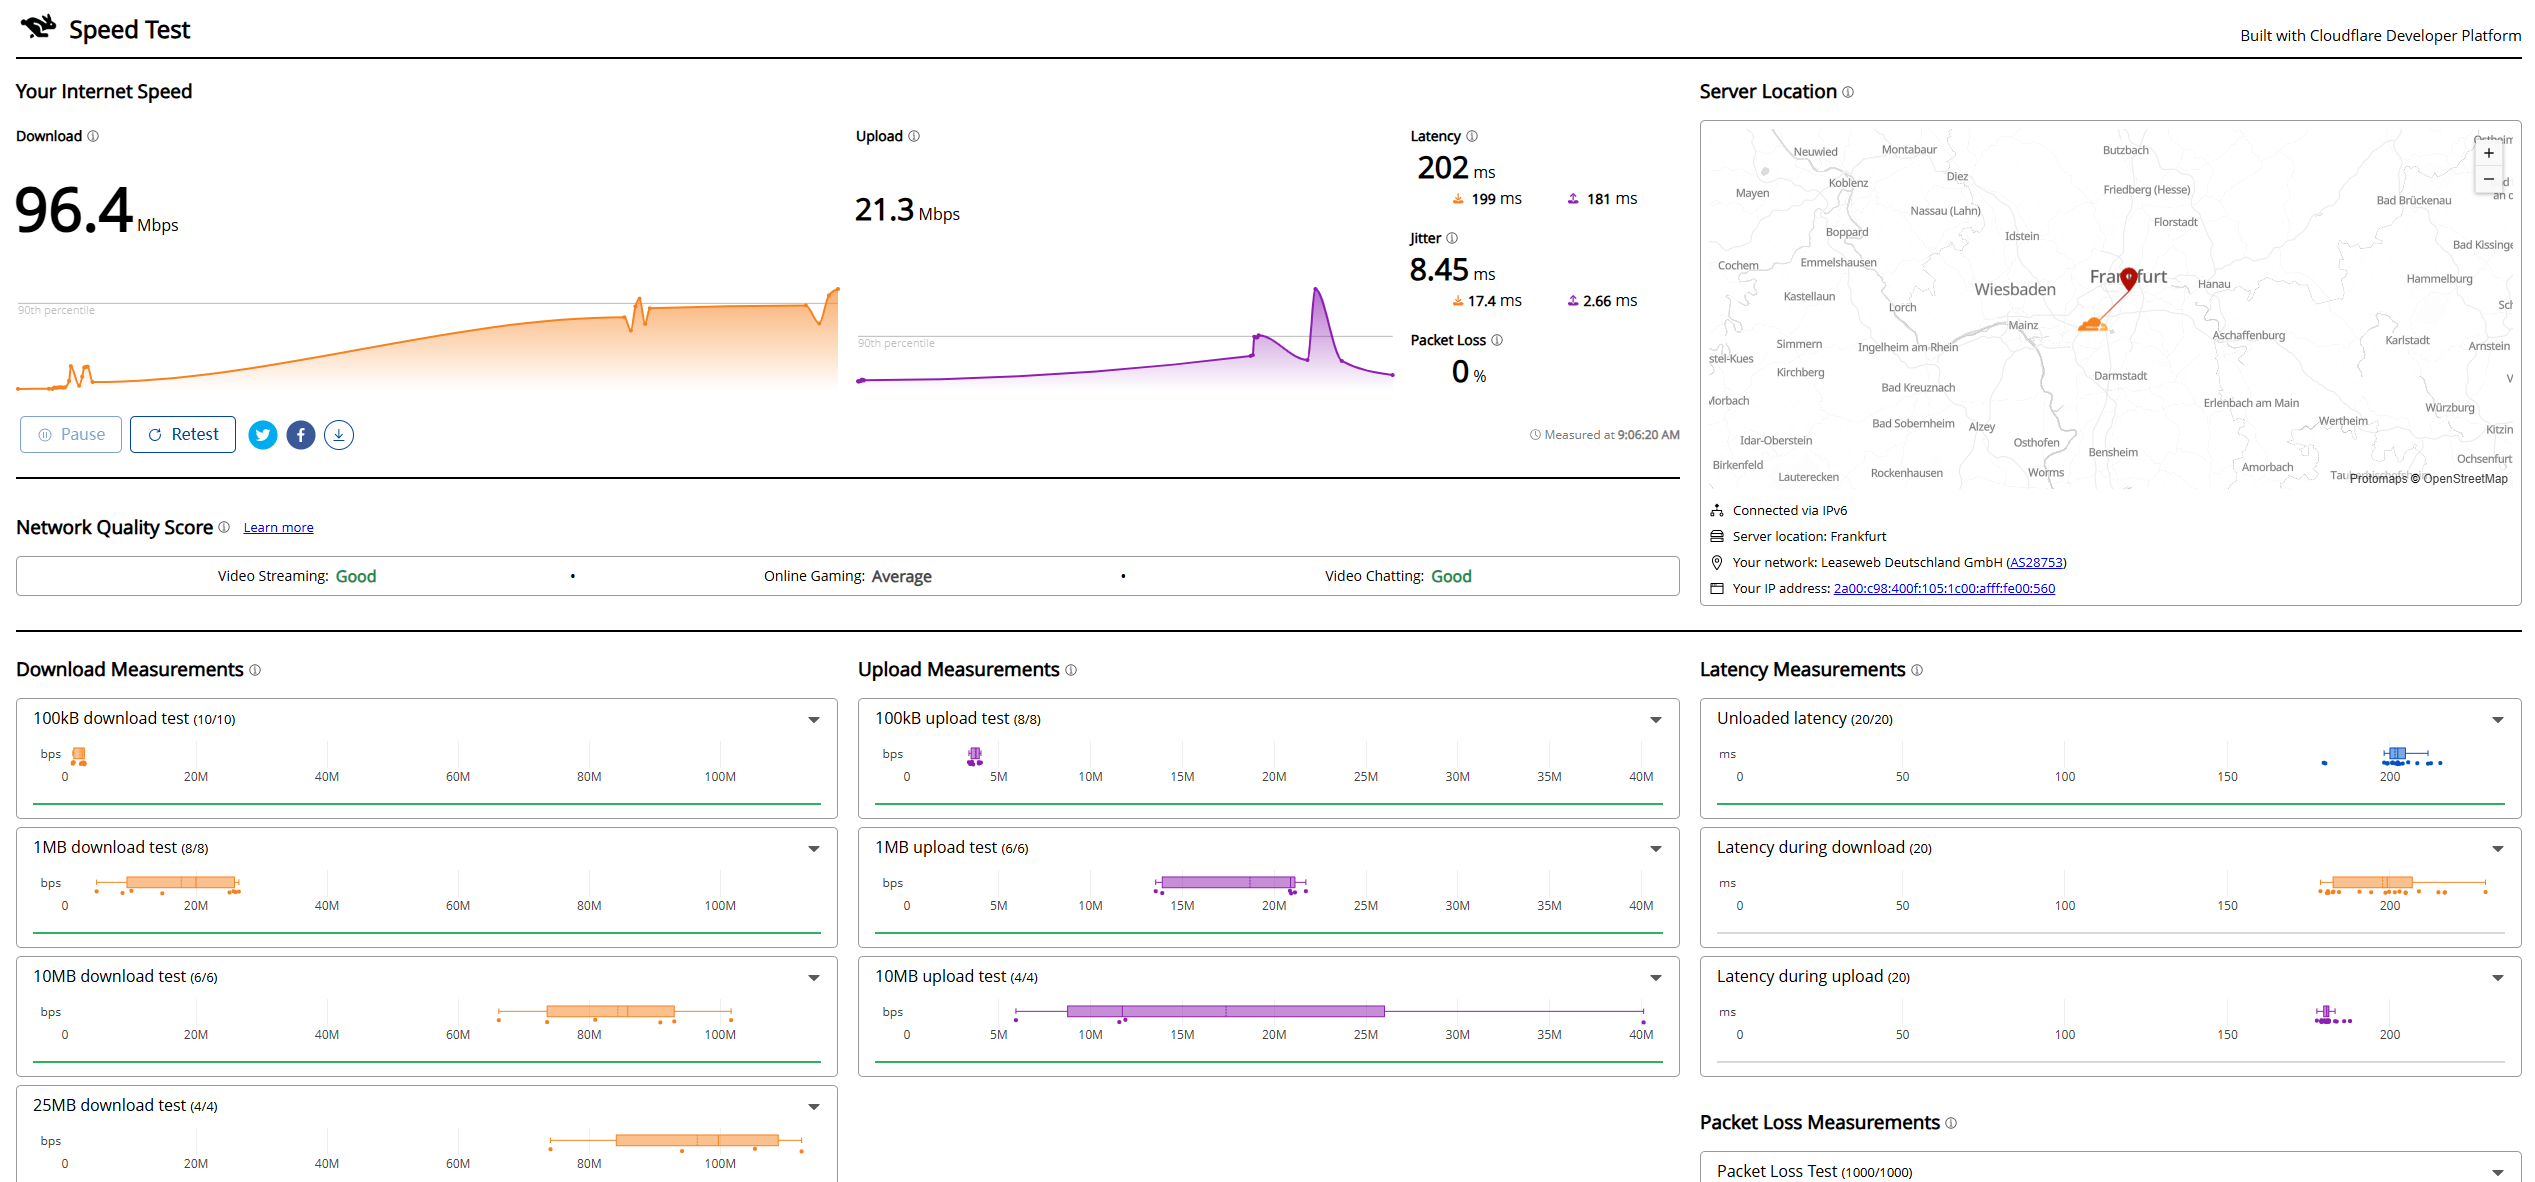Zoom in on the server map
This screenshot has height=1182, width=2535.
click(2489, 153)
